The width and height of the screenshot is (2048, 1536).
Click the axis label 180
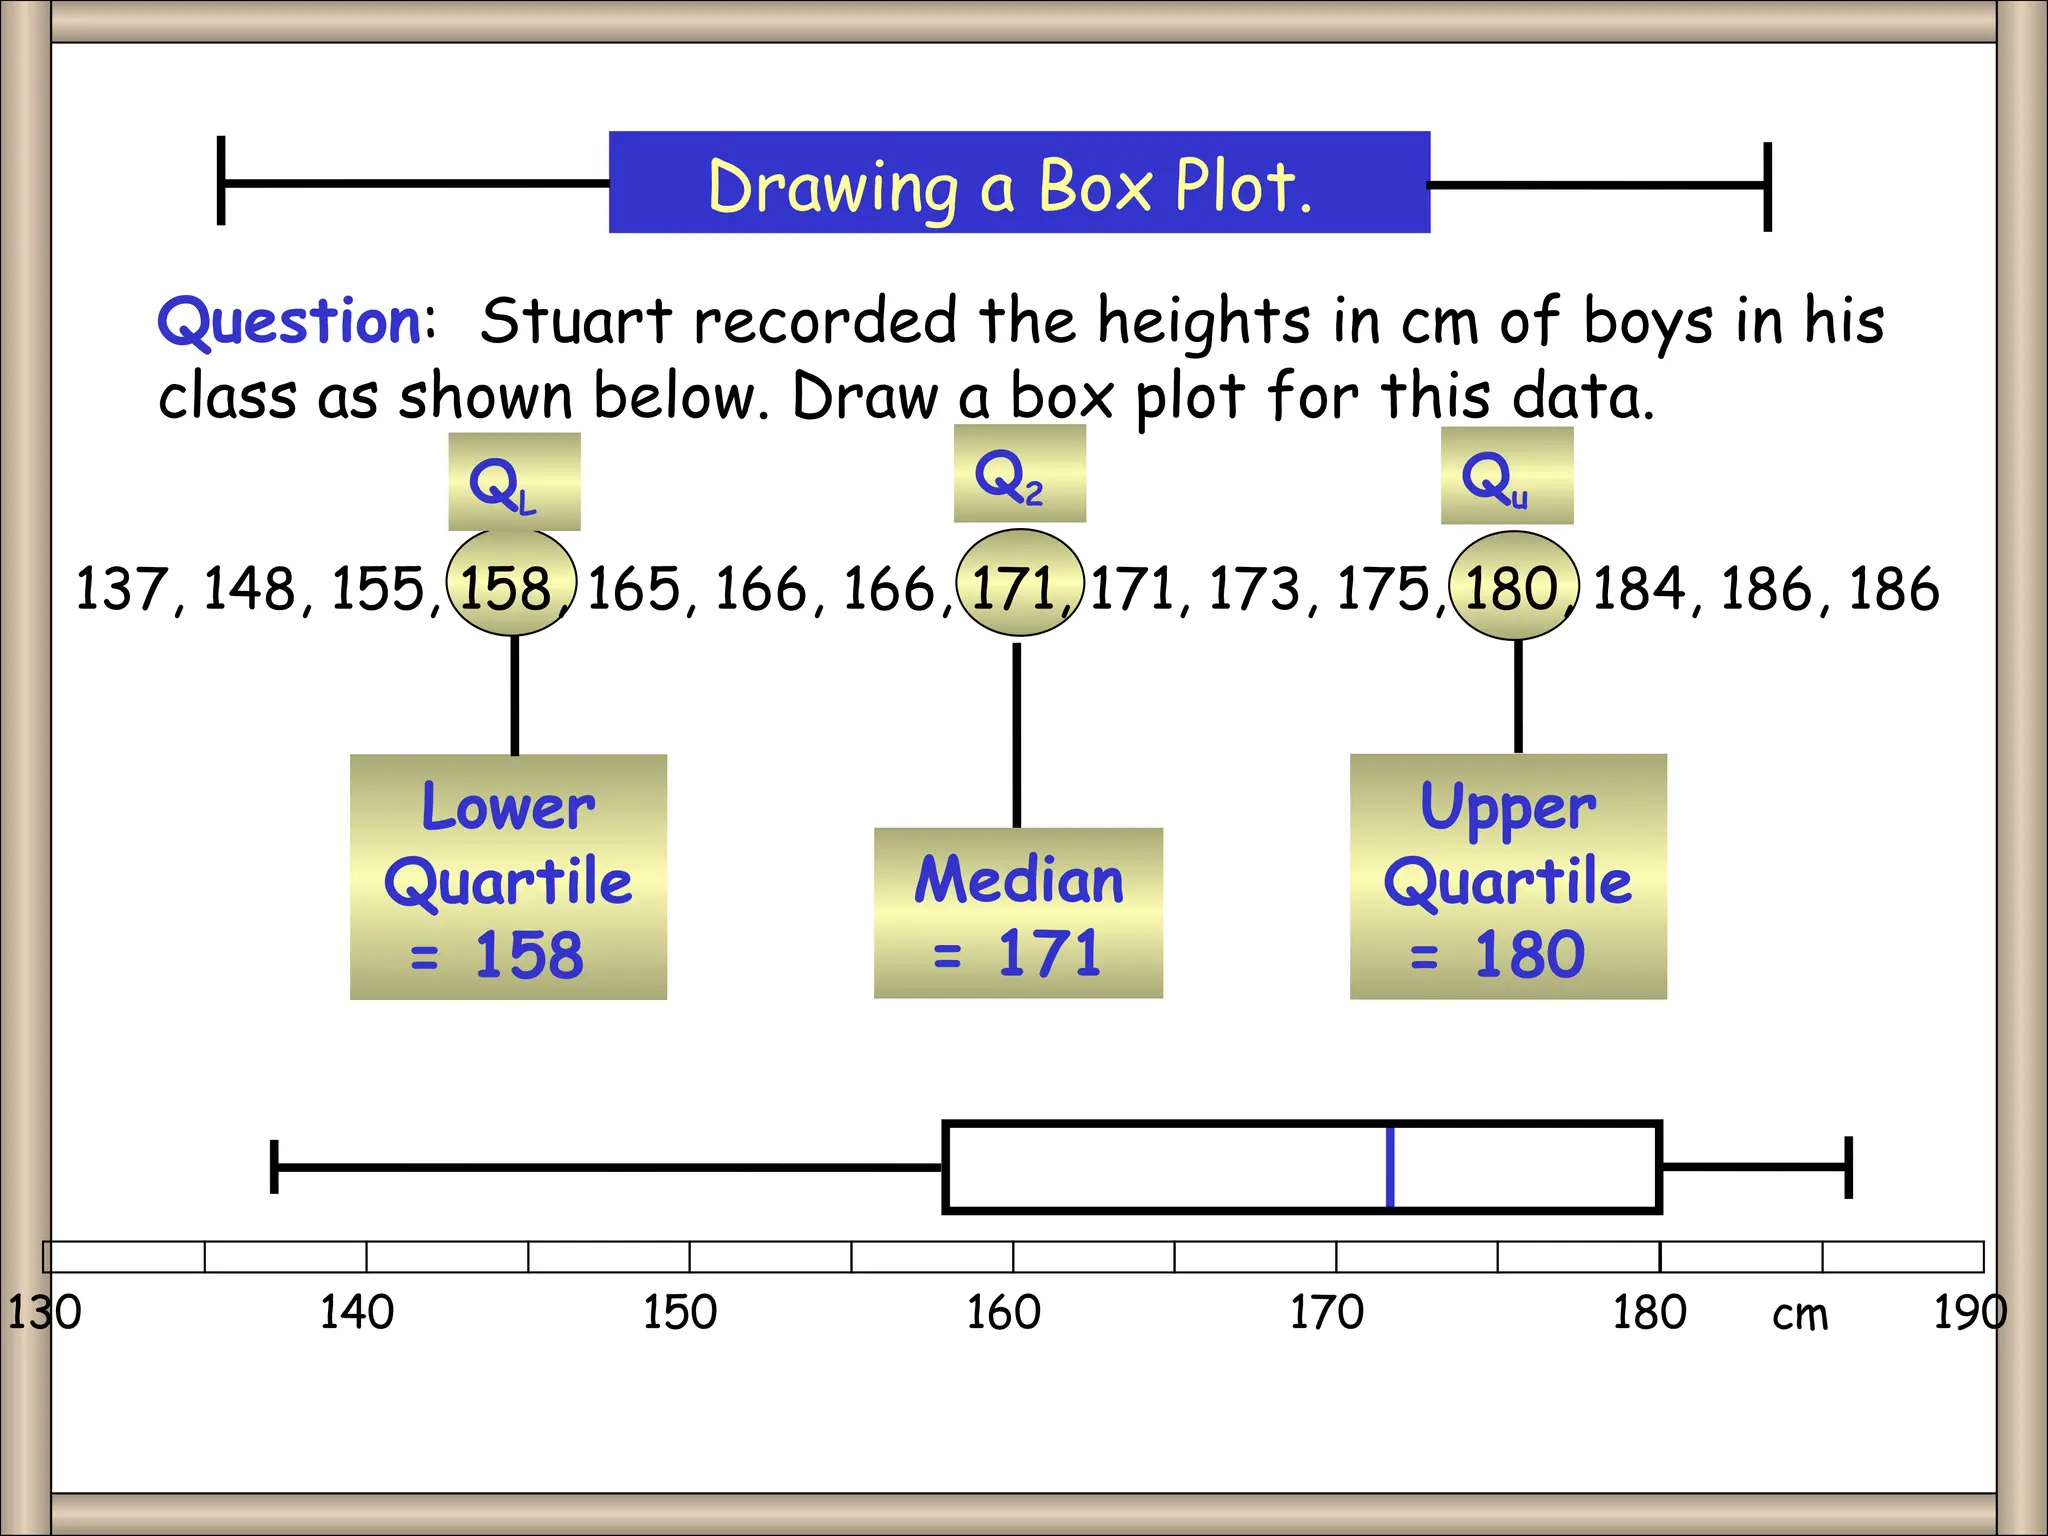(x=1650, y=1312)
